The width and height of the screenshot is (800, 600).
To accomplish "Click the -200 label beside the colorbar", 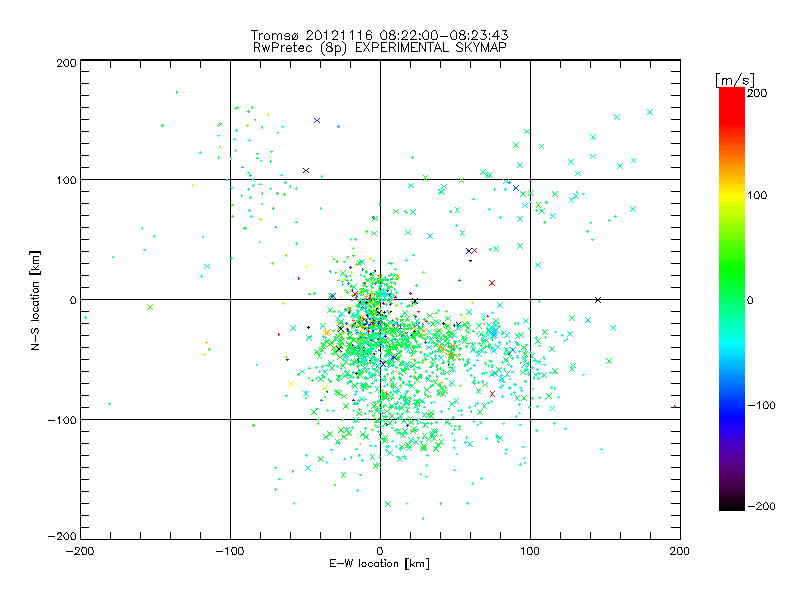I will tap(761, 506).
